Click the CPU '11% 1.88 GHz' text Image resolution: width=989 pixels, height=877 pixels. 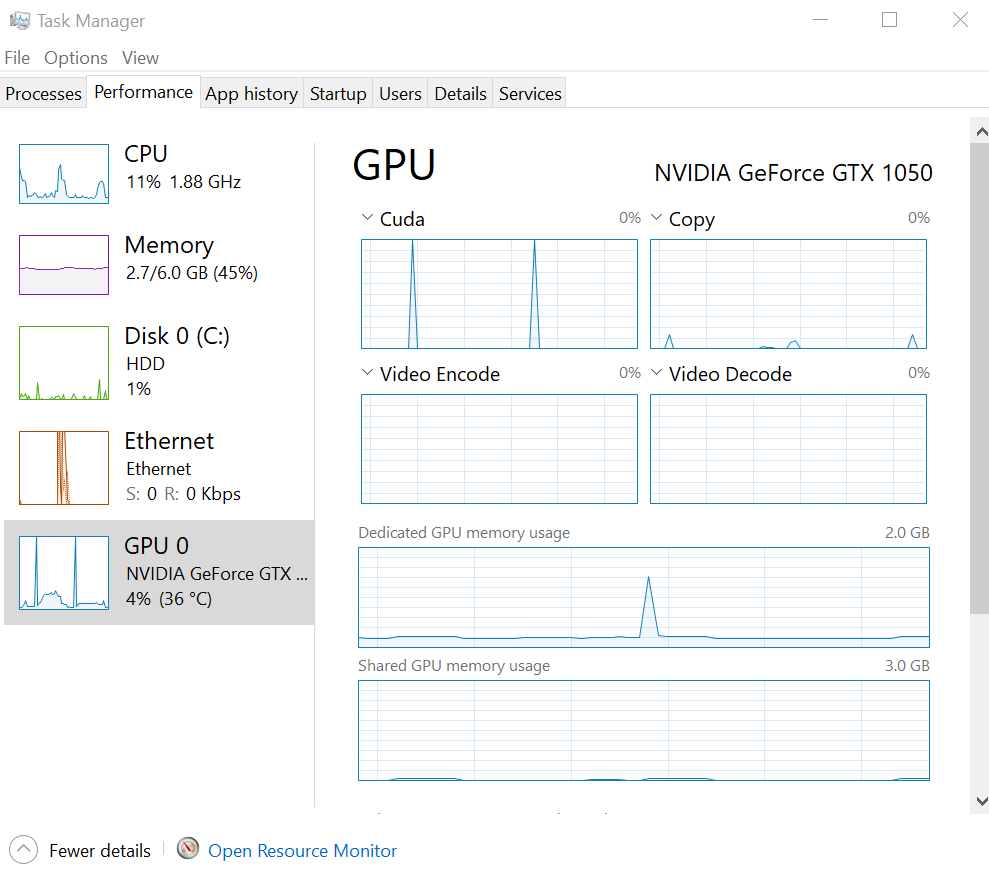184,182
